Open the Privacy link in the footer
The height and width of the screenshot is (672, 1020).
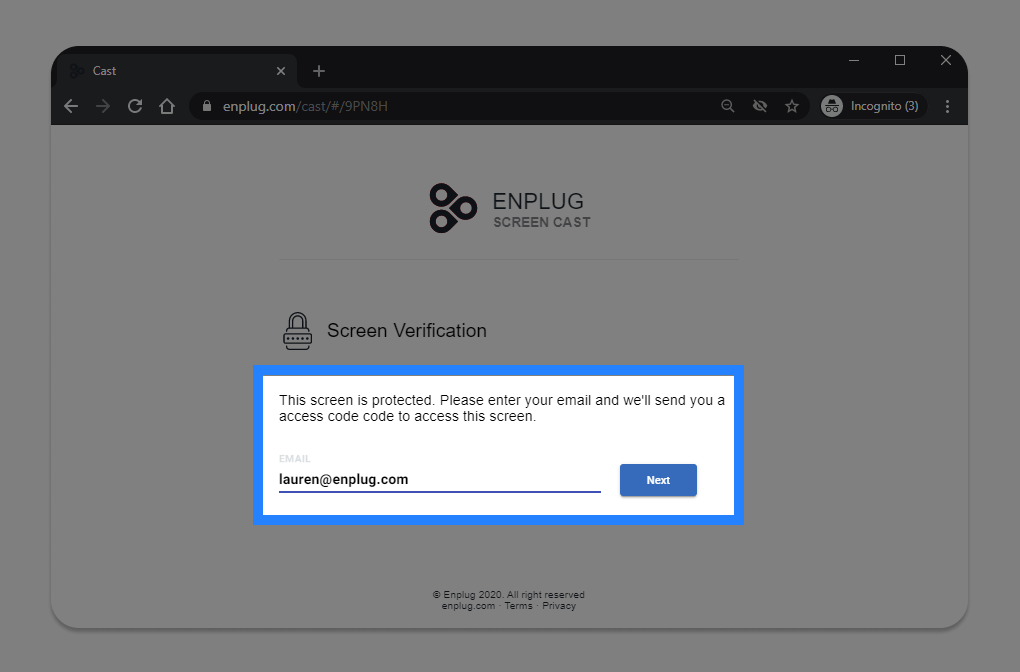[559, 606]
